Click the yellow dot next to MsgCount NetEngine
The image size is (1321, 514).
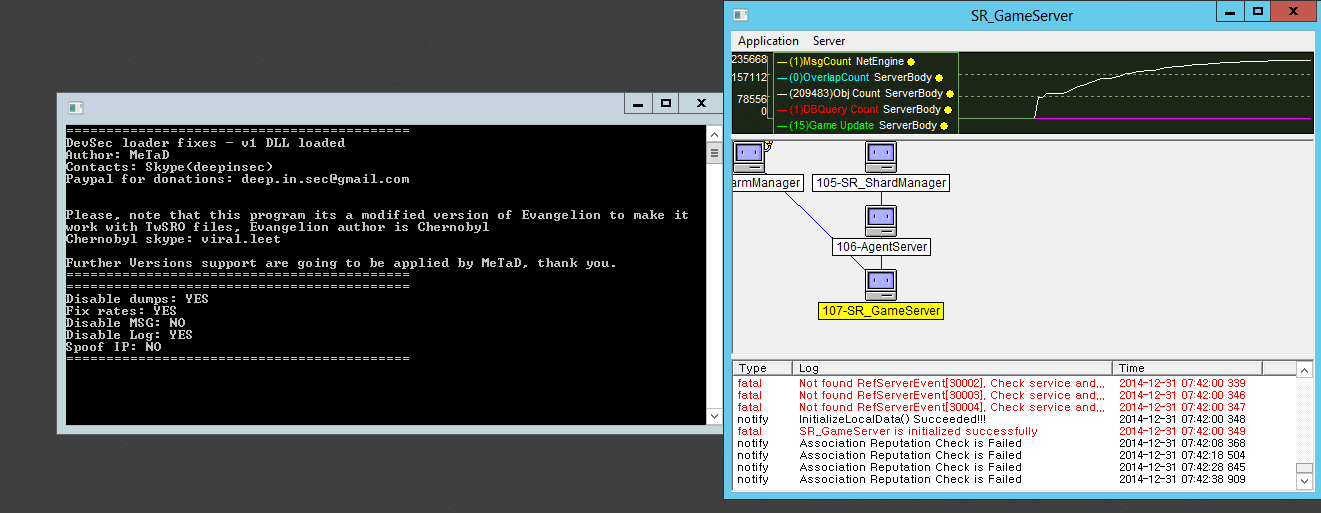click(911, 62)
